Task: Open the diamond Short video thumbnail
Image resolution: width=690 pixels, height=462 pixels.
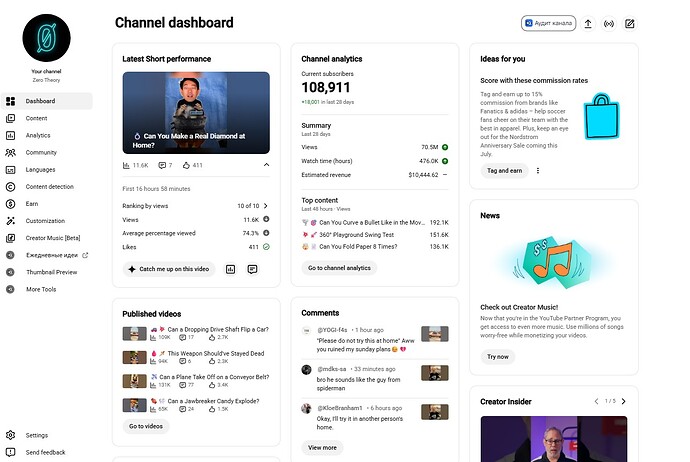Action: 196,113
